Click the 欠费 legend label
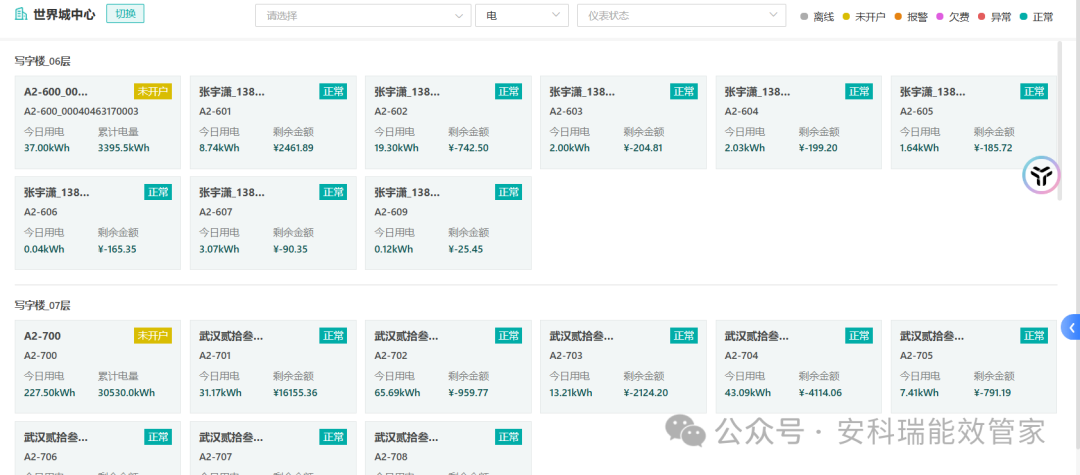Screen dimensions: 1080x475 959,17
